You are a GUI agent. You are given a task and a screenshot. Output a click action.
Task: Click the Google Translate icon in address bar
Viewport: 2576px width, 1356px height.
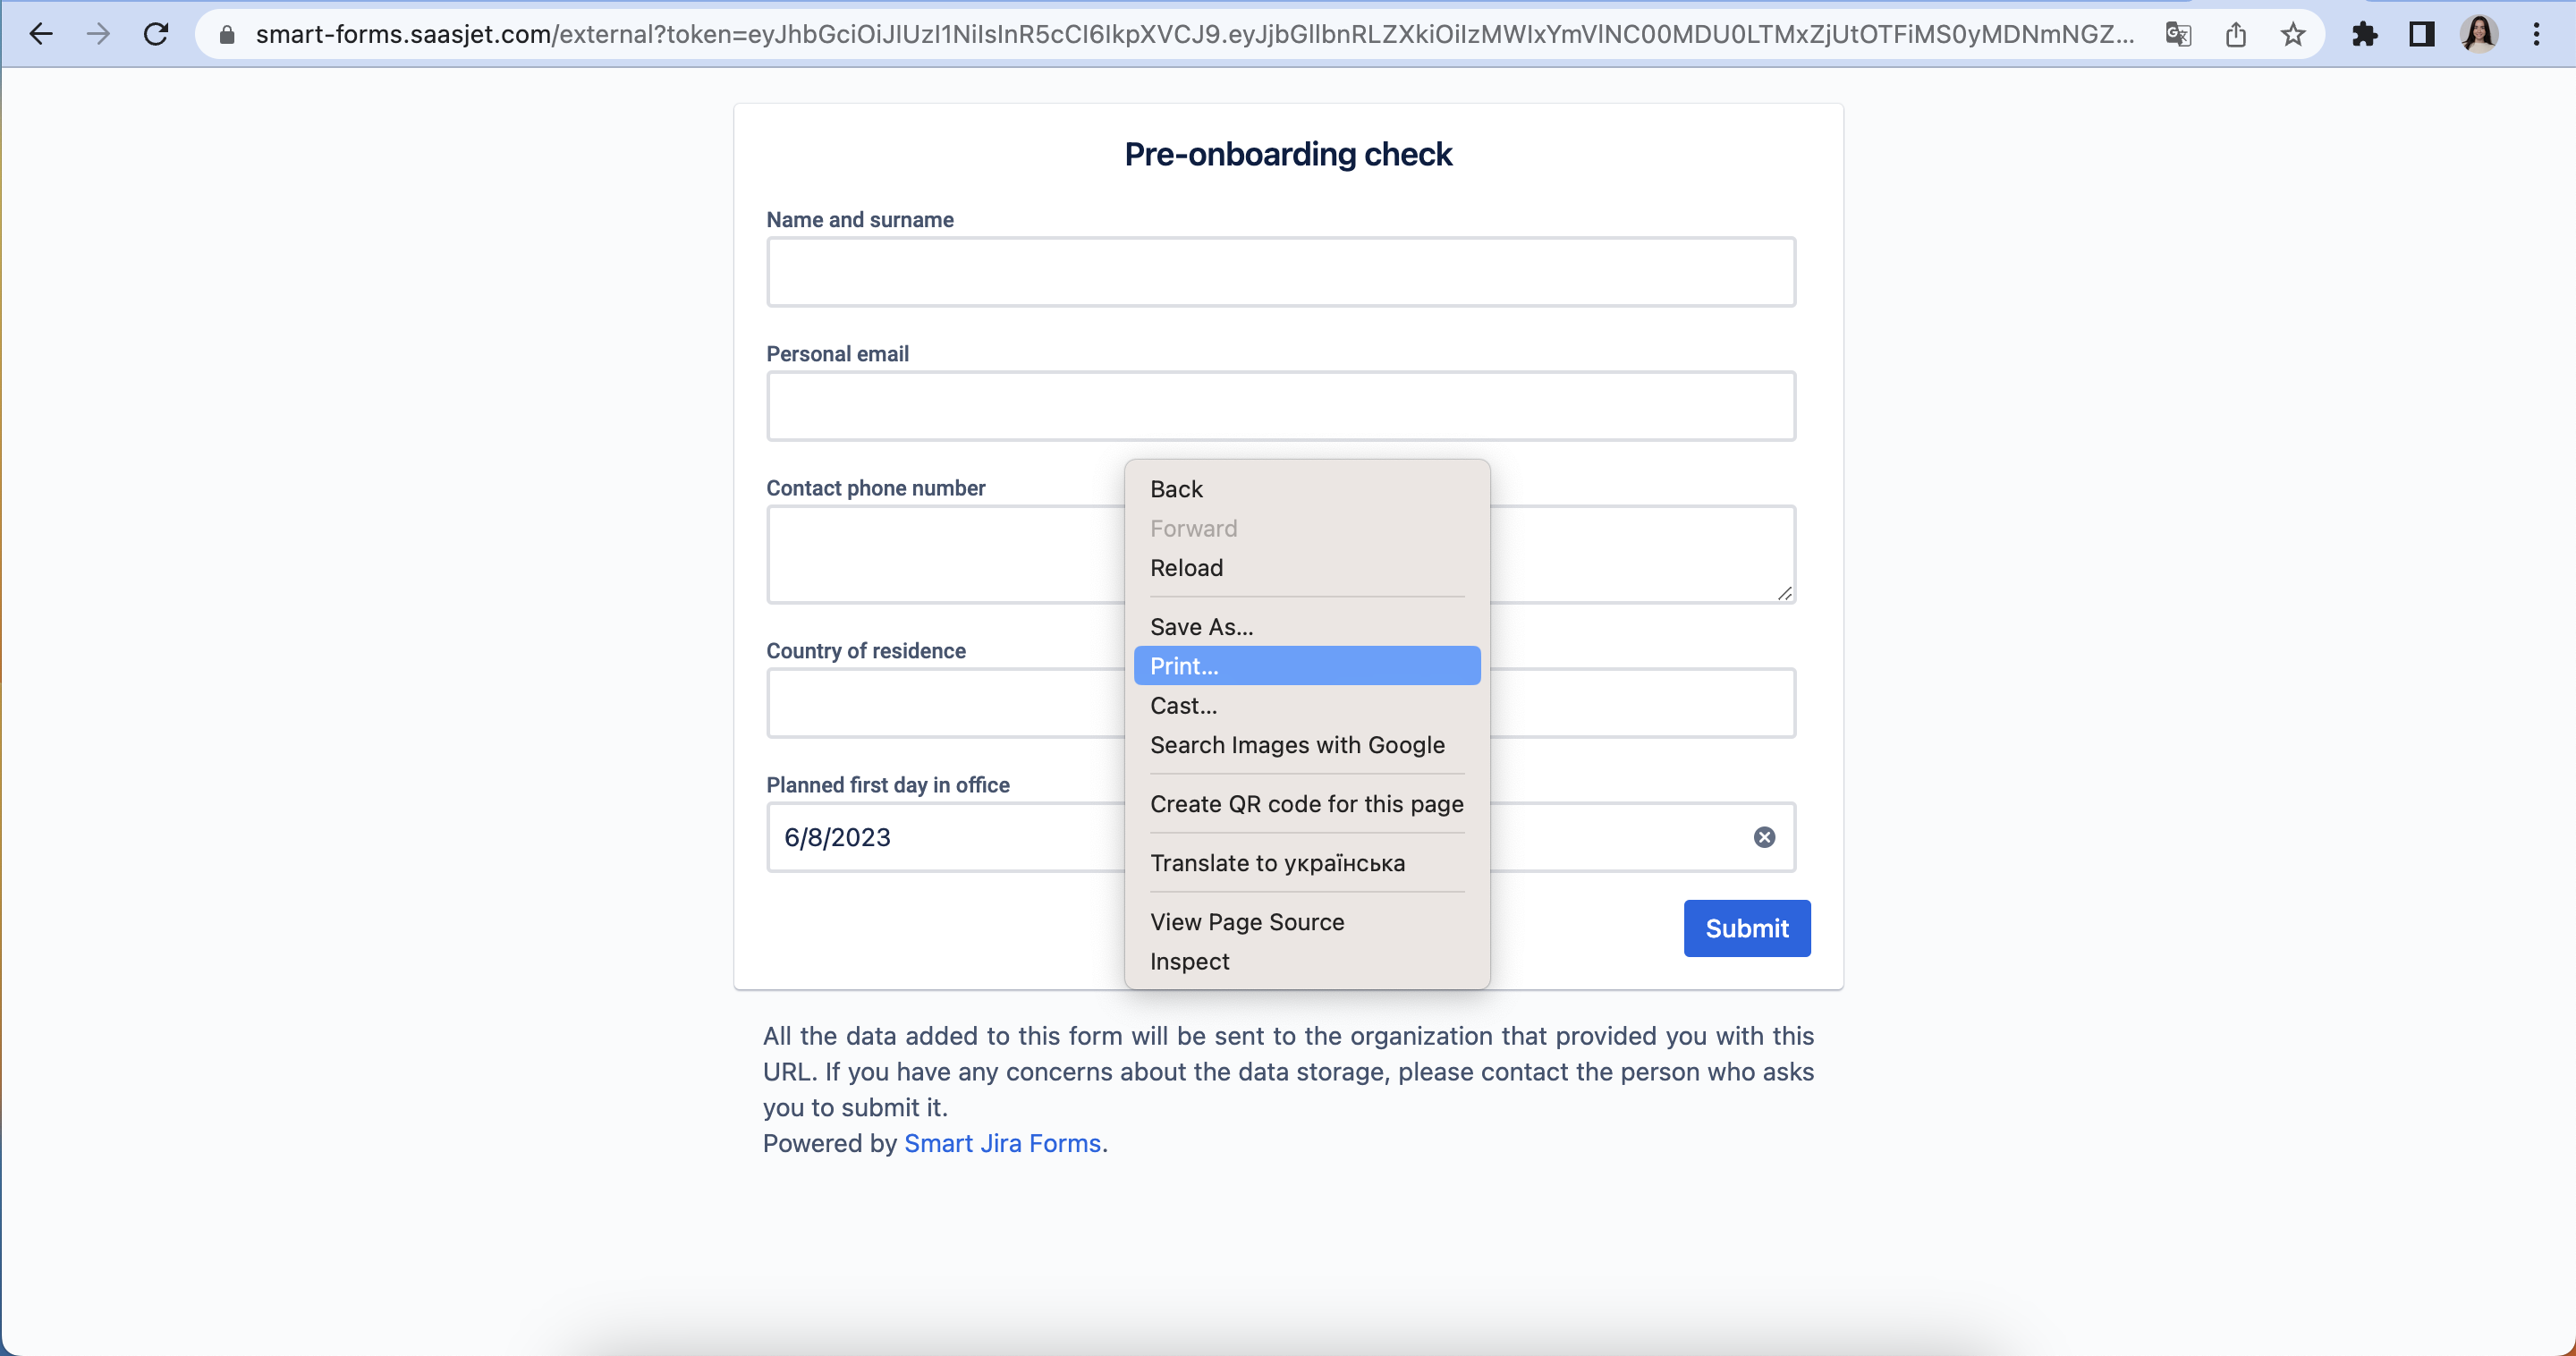pos(2177,34)
